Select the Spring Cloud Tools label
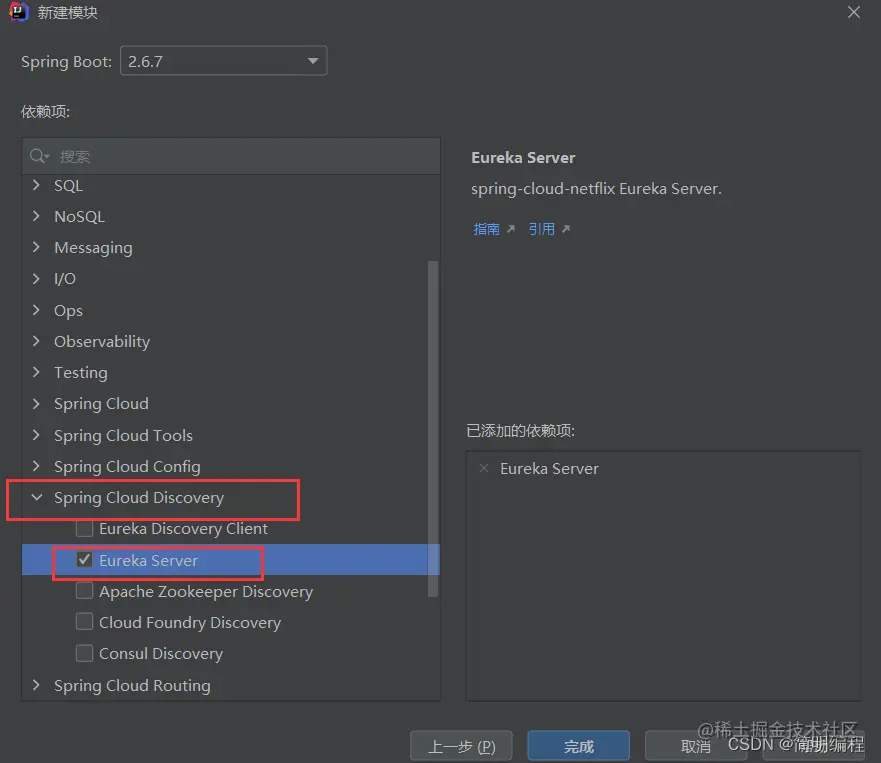This screenshot has height=763, width=881. [123, 435]
